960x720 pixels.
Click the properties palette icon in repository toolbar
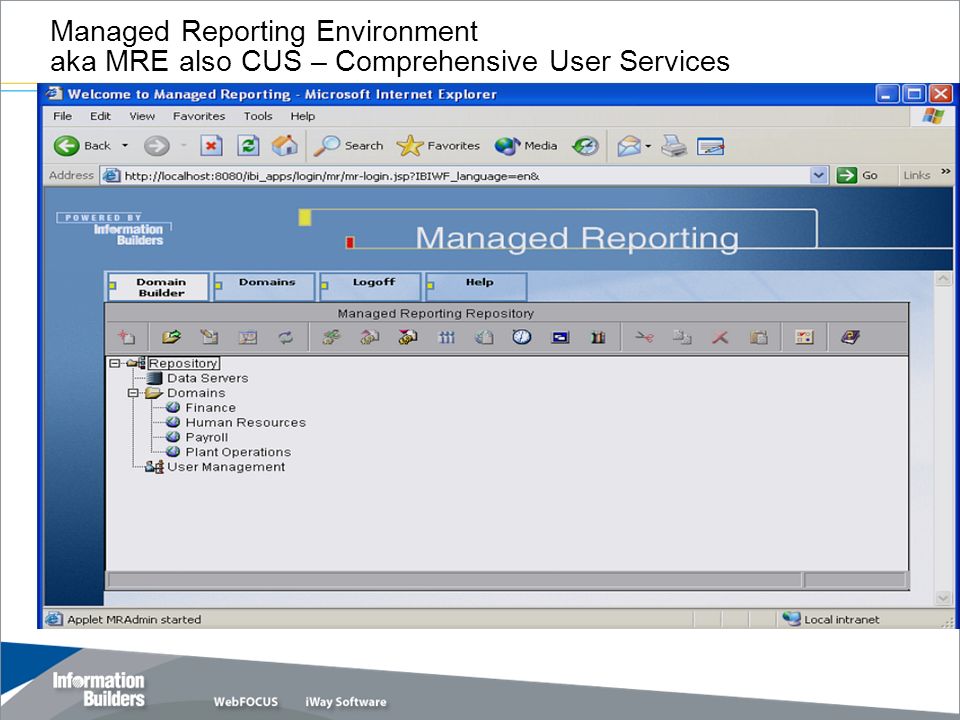coord(804,337)
